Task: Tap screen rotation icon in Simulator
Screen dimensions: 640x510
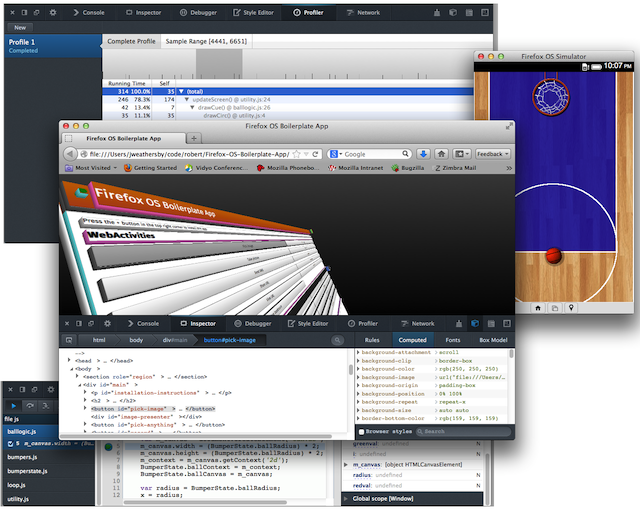Action: [555, 308]
